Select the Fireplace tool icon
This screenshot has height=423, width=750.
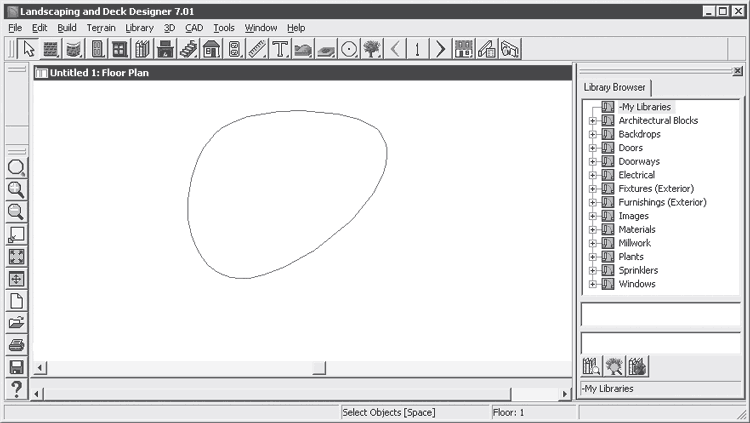point(166,49)
